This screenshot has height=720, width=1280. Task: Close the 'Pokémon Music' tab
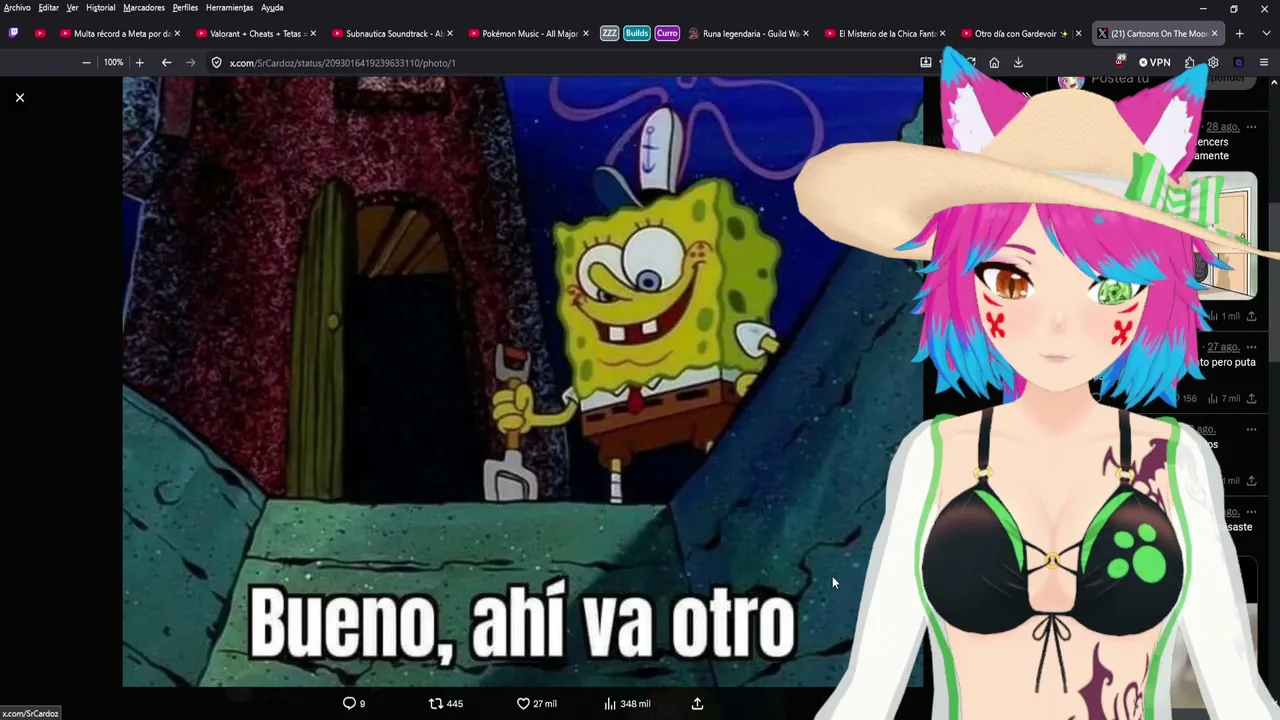(586, 33)
